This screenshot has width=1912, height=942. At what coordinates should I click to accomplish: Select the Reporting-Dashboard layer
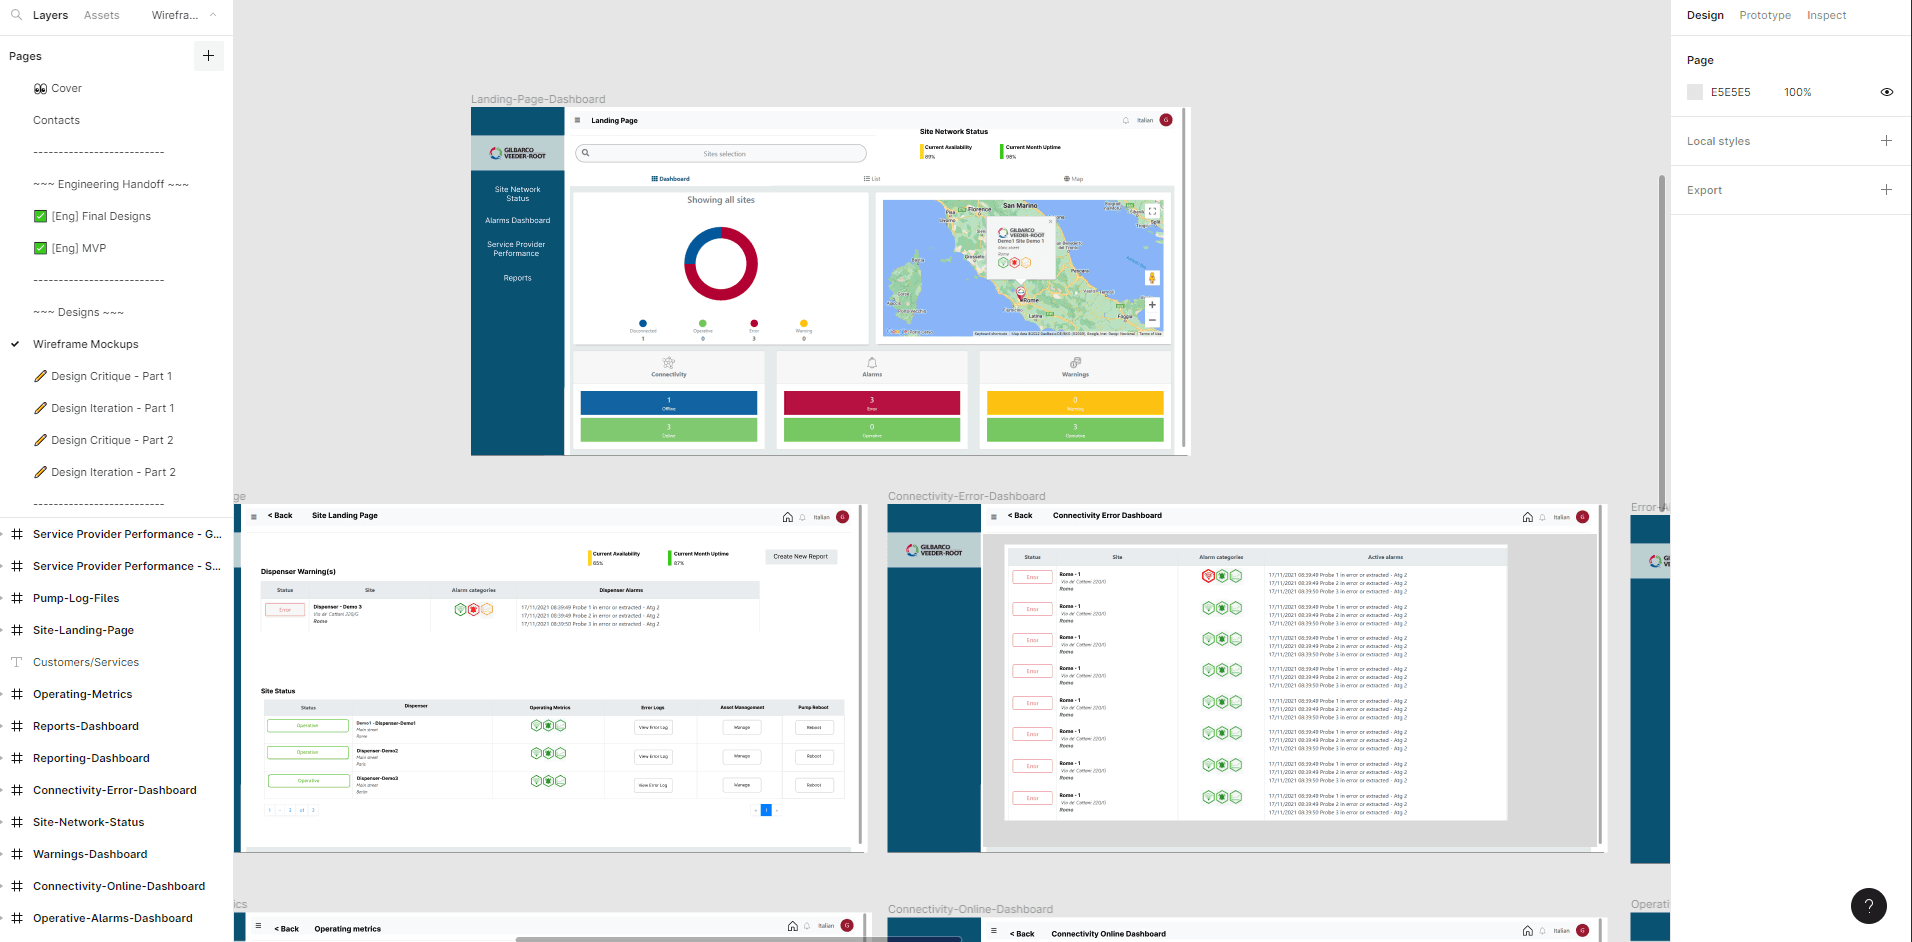91,758
